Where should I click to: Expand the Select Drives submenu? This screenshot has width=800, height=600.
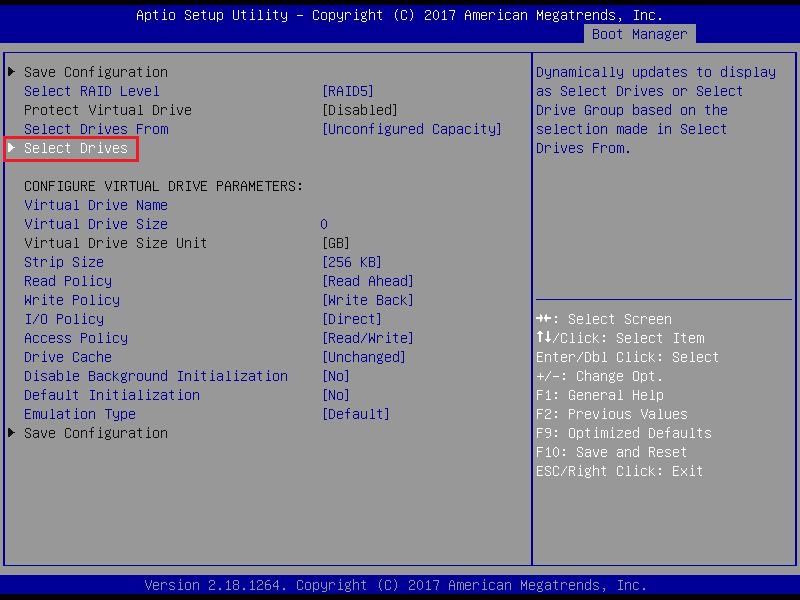(76, 148)
